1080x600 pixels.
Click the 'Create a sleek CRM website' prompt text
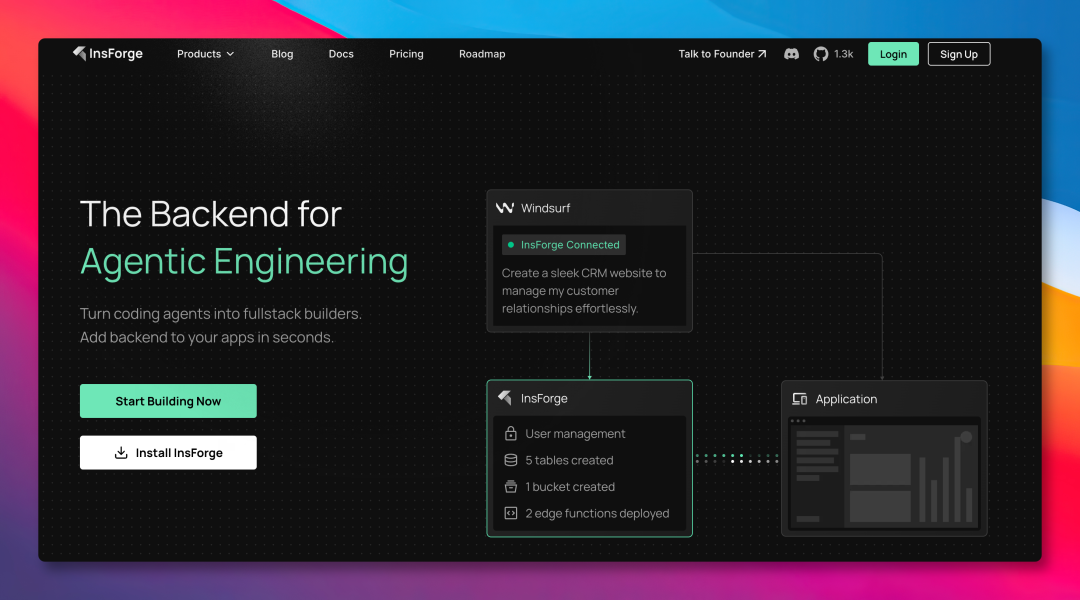[584, 291]
